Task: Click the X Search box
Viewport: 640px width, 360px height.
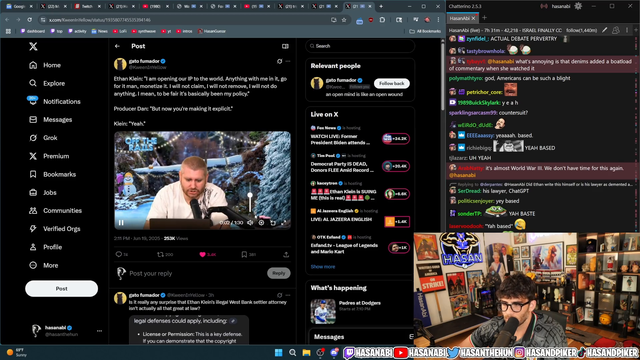Action: (x=360, y=46)
